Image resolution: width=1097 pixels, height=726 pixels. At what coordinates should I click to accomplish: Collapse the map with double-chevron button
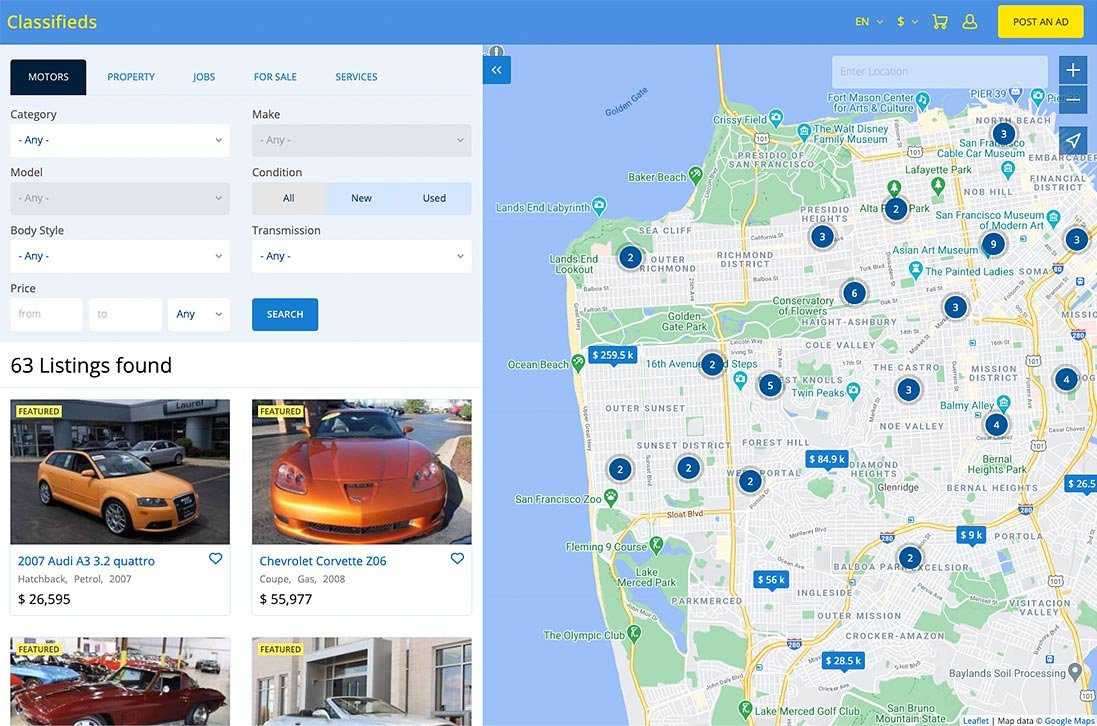click(497, 70)
